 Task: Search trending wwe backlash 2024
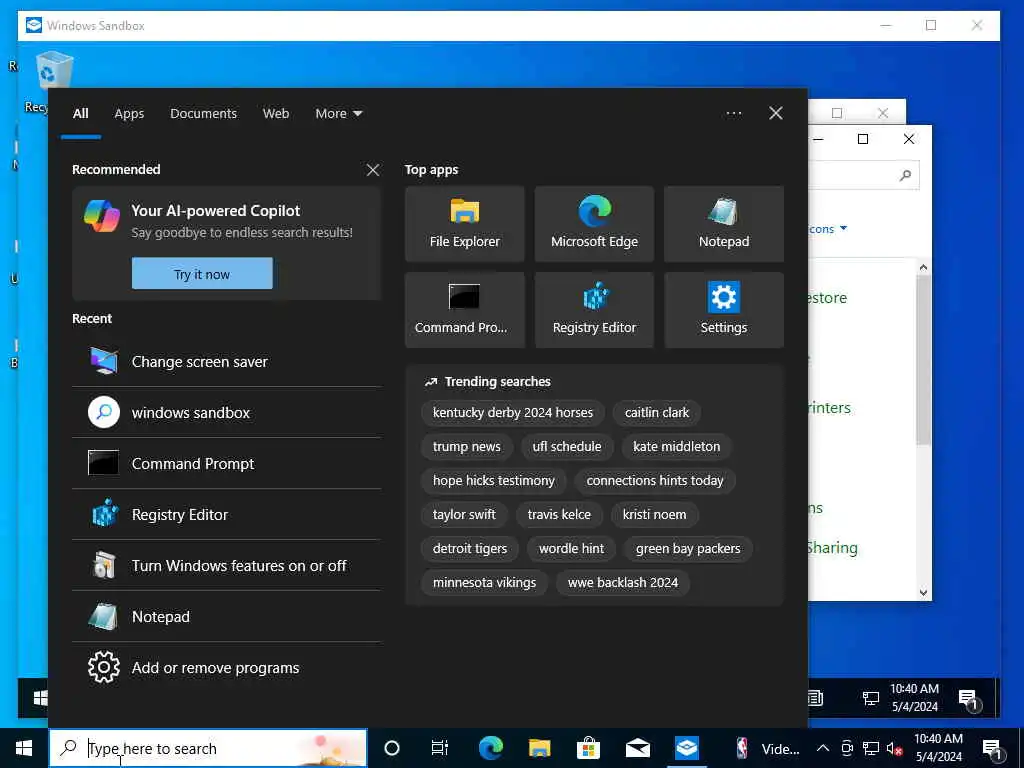click(623, 583)
